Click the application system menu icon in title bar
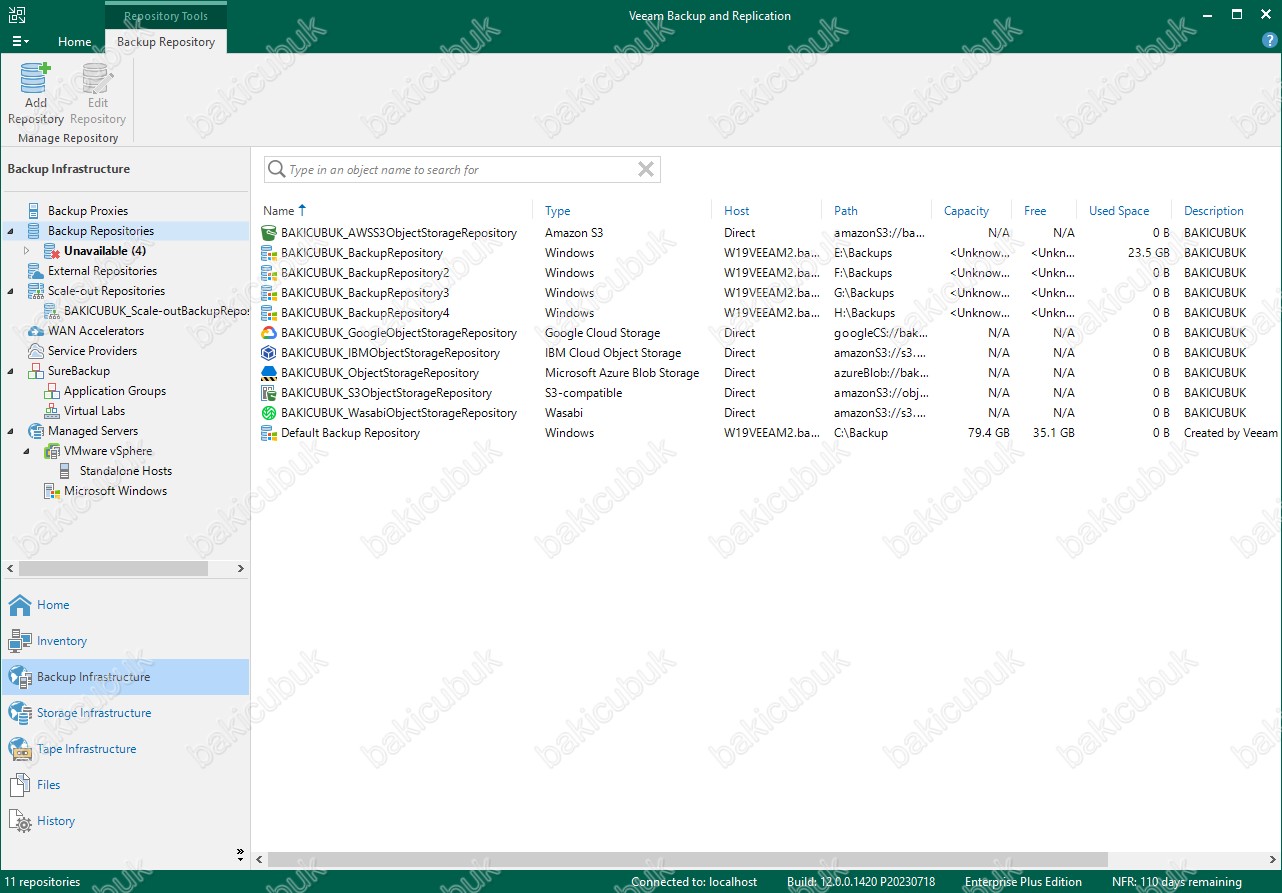Screen dimensions: 1282x893 pyautogui.click(x=16, y=15)
